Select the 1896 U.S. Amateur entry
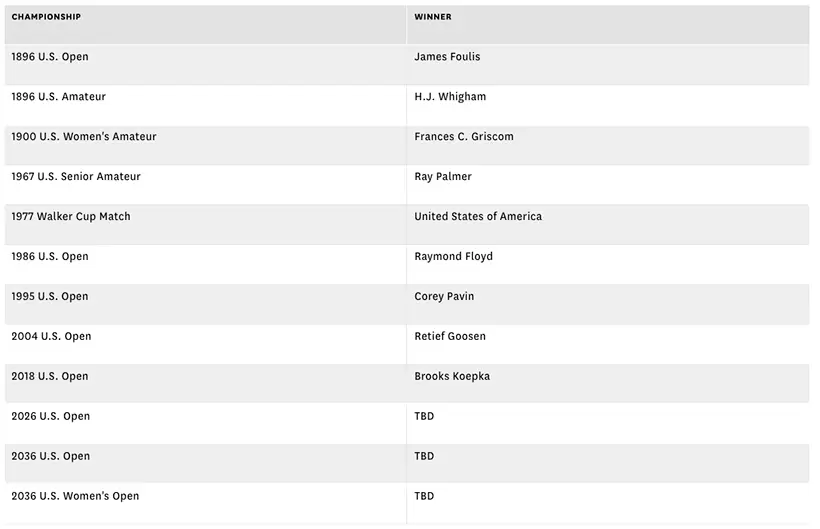This screenshot has width=820, height=529. click(58, 97)
